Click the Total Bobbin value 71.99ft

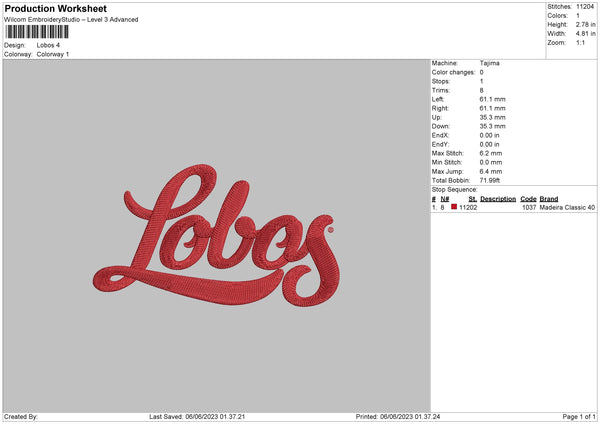pos(490,180)
